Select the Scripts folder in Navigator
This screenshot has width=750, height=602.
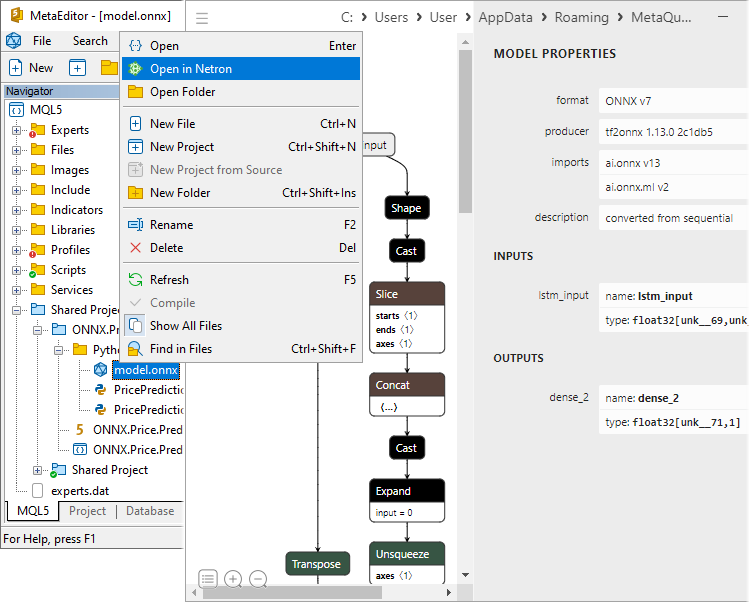click(x=68, y=270)
